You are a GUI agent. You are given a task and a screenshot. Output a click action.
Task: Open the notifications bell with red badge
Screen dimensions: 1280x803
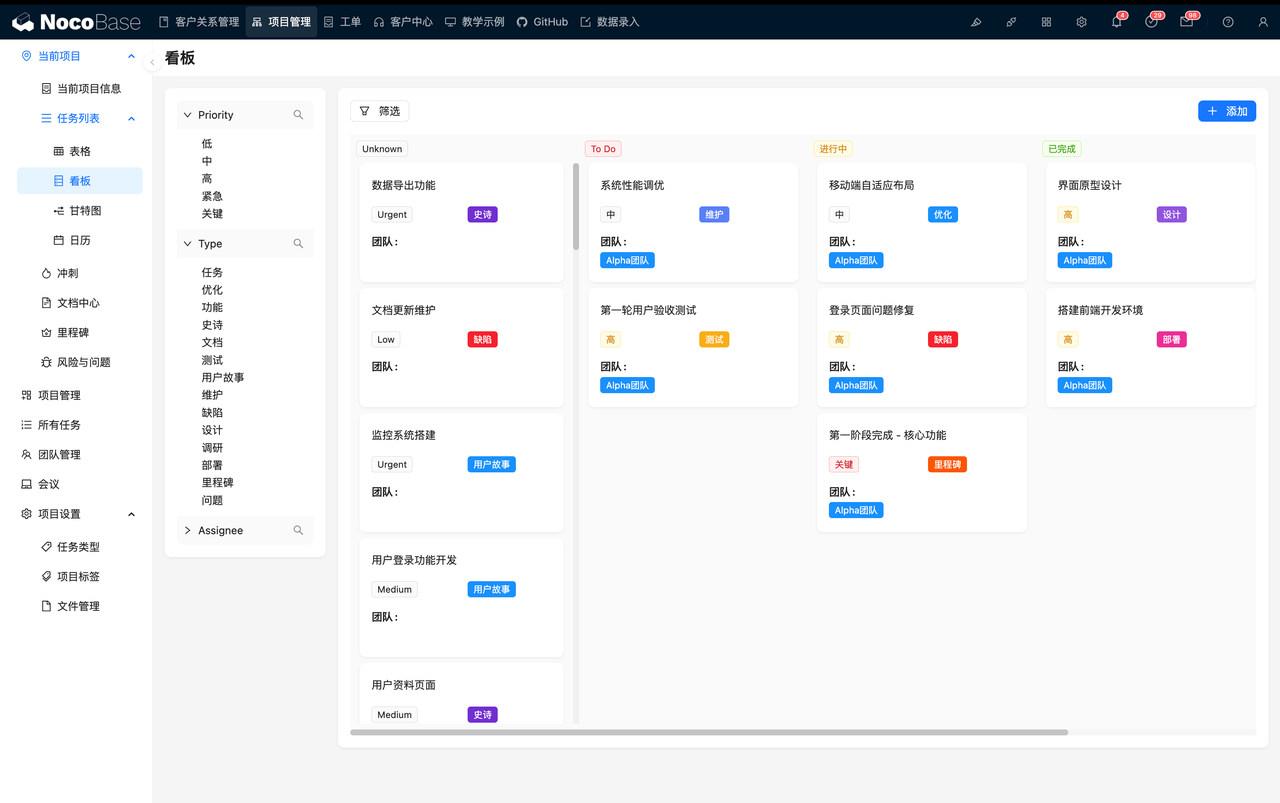1116,21
